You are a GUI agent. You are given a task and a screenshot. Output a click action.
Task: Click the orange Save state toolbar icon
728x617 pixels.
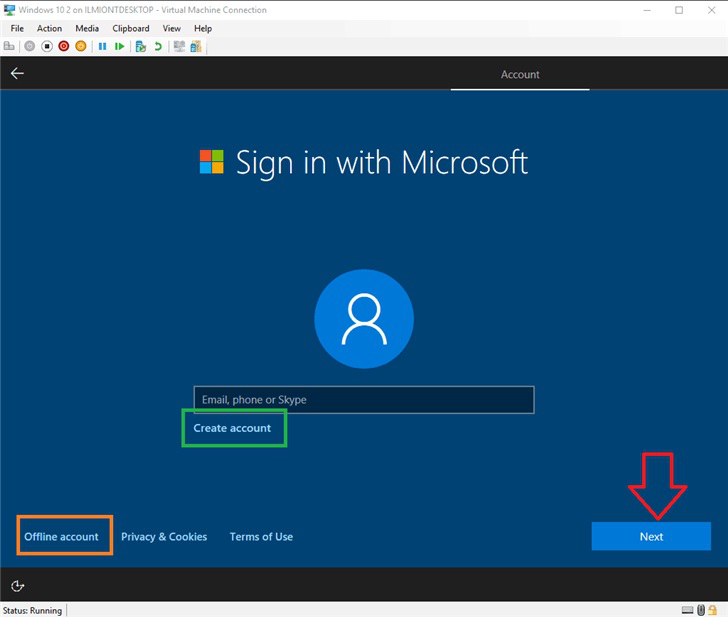[80, 46]
